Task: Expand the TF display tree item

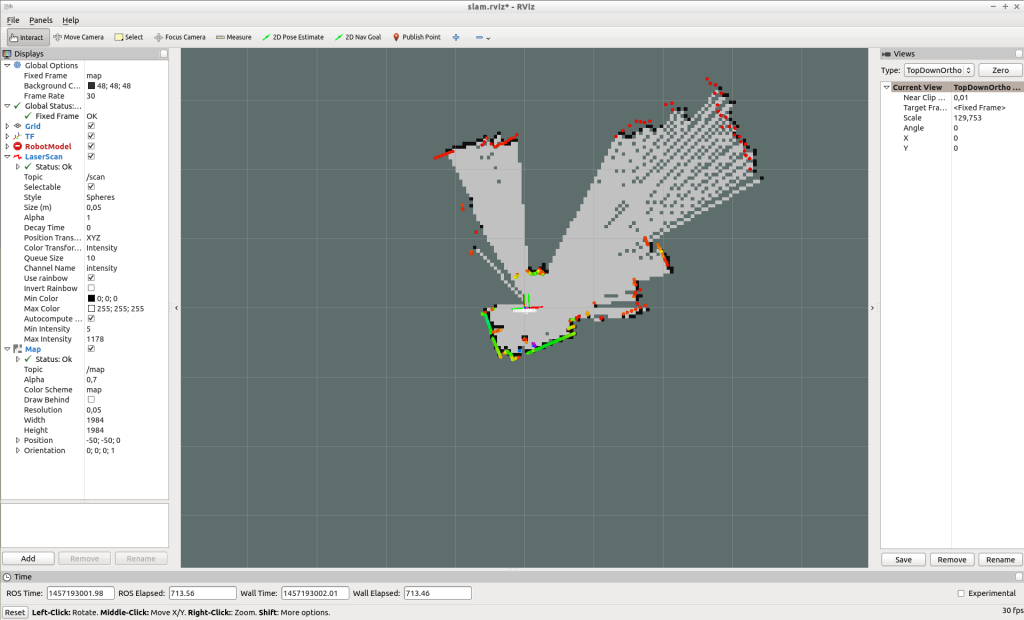Action: [7, 136]
